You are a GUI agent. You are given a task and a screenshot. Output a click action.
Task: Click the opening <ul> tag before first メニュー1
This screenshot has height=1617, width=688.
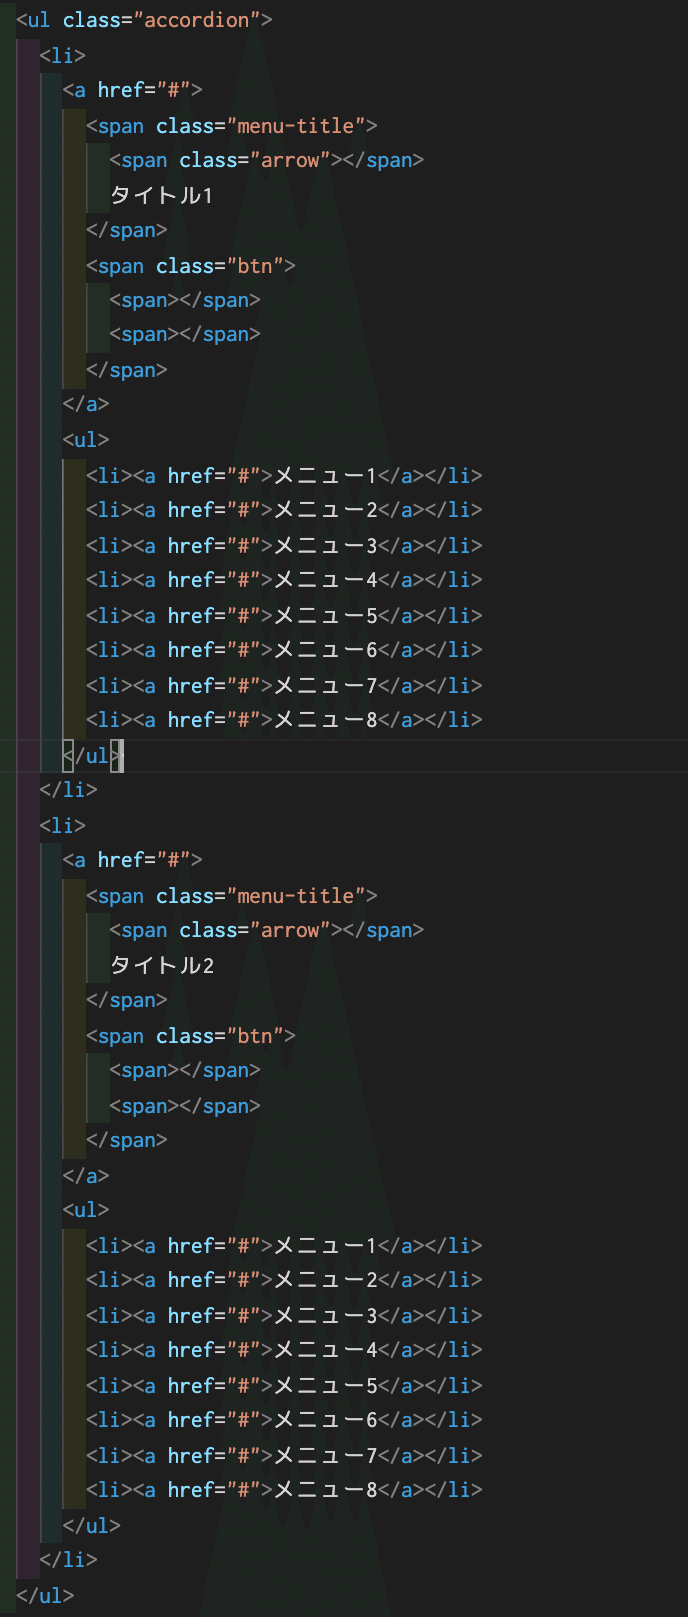pyautogui.click(x=86, y=439)
